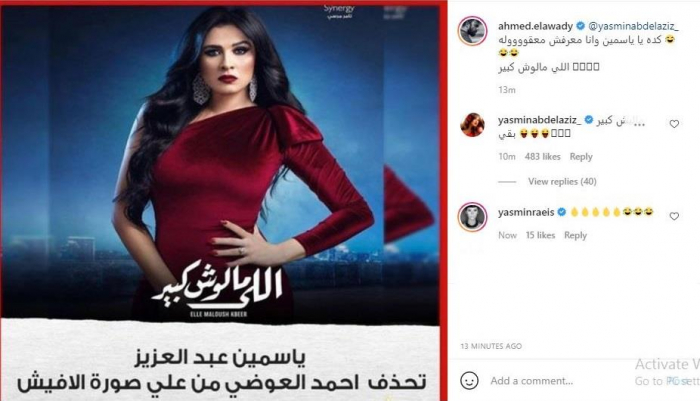Open 15 likes list
700x401 pixels.
(x=540, y=235)
